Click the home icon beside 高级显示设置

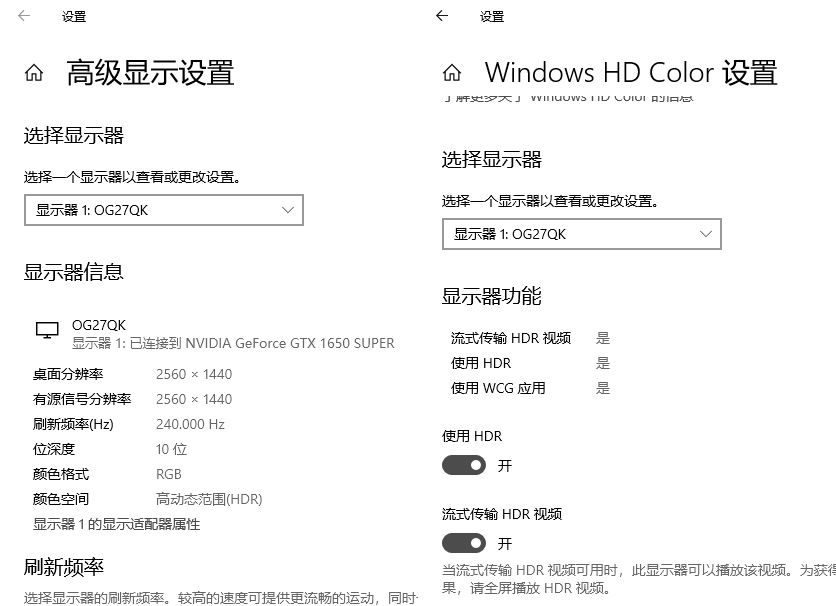[34, 73]
